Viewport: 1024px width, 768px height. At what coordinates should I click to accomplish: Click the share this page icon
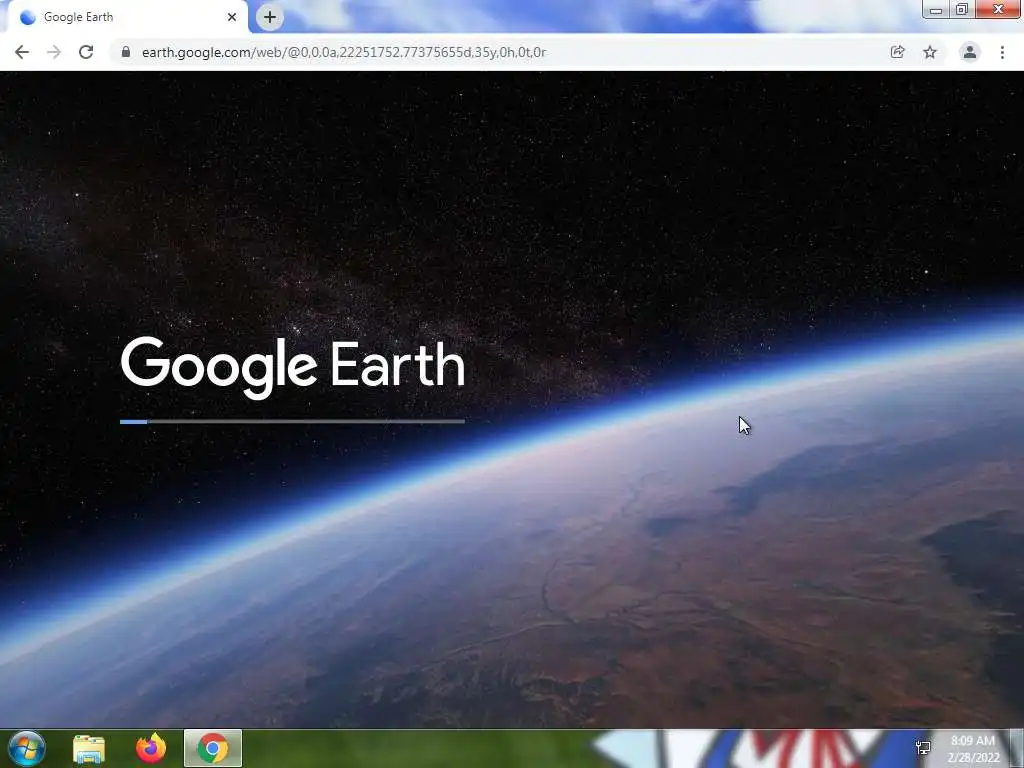897,52
